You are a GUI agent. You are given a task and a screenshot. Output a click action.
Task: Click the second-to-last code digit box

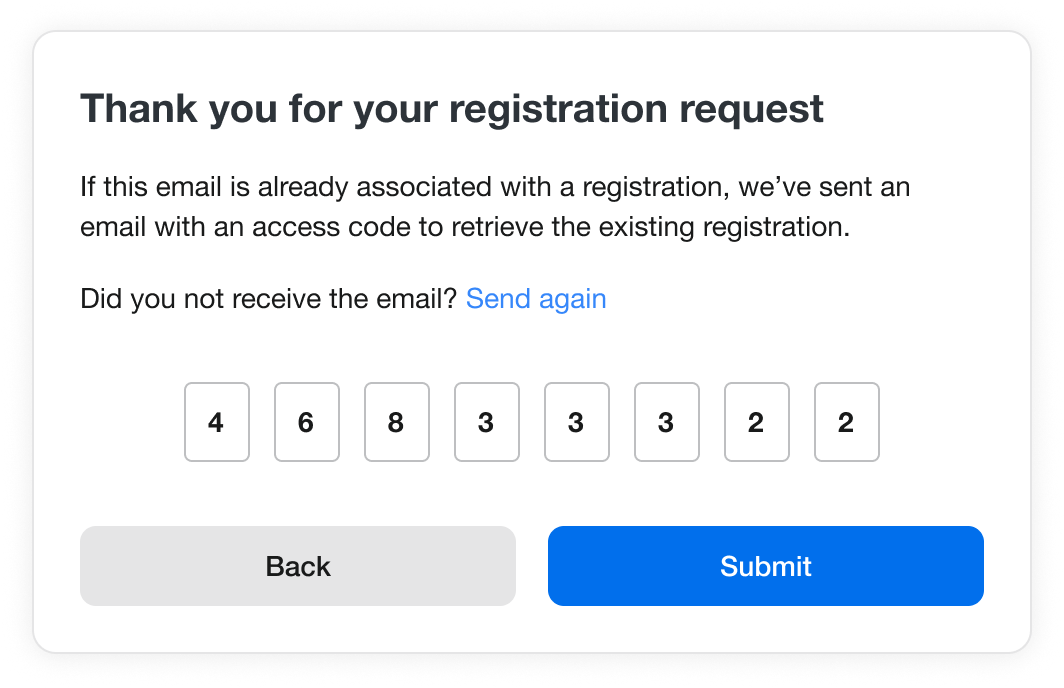pos(757,422)
